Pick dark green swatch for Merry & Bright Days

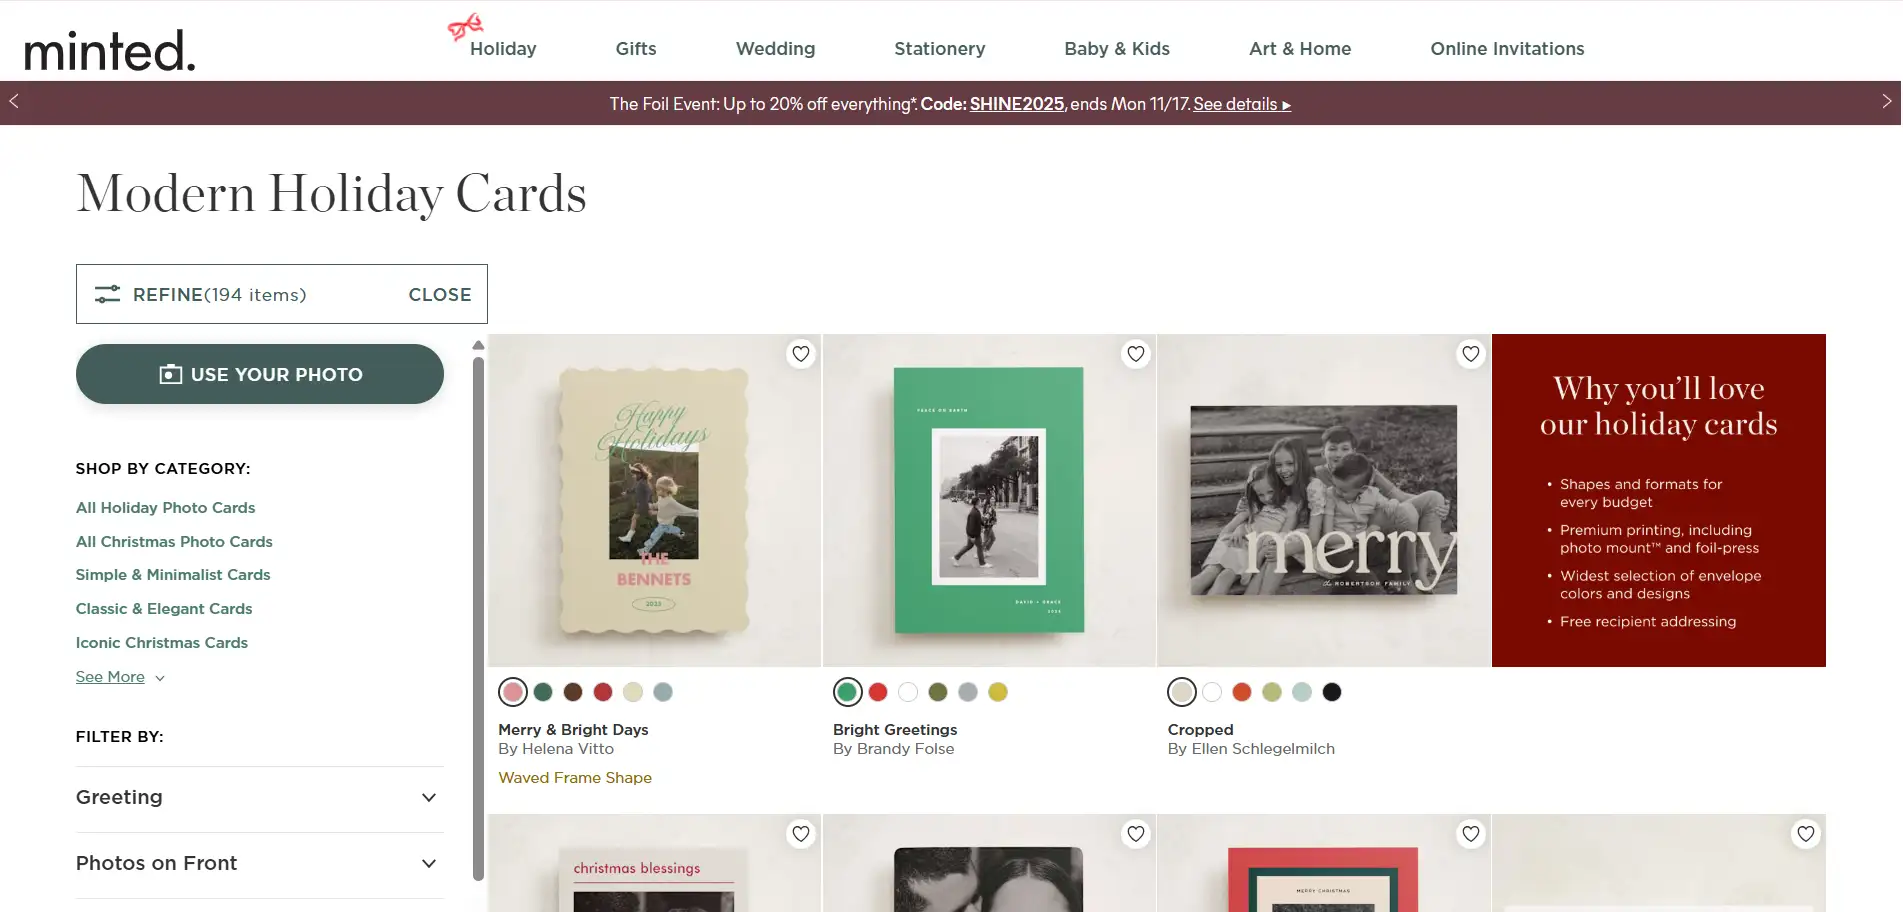pyautogui.click(x=543, y=692)
